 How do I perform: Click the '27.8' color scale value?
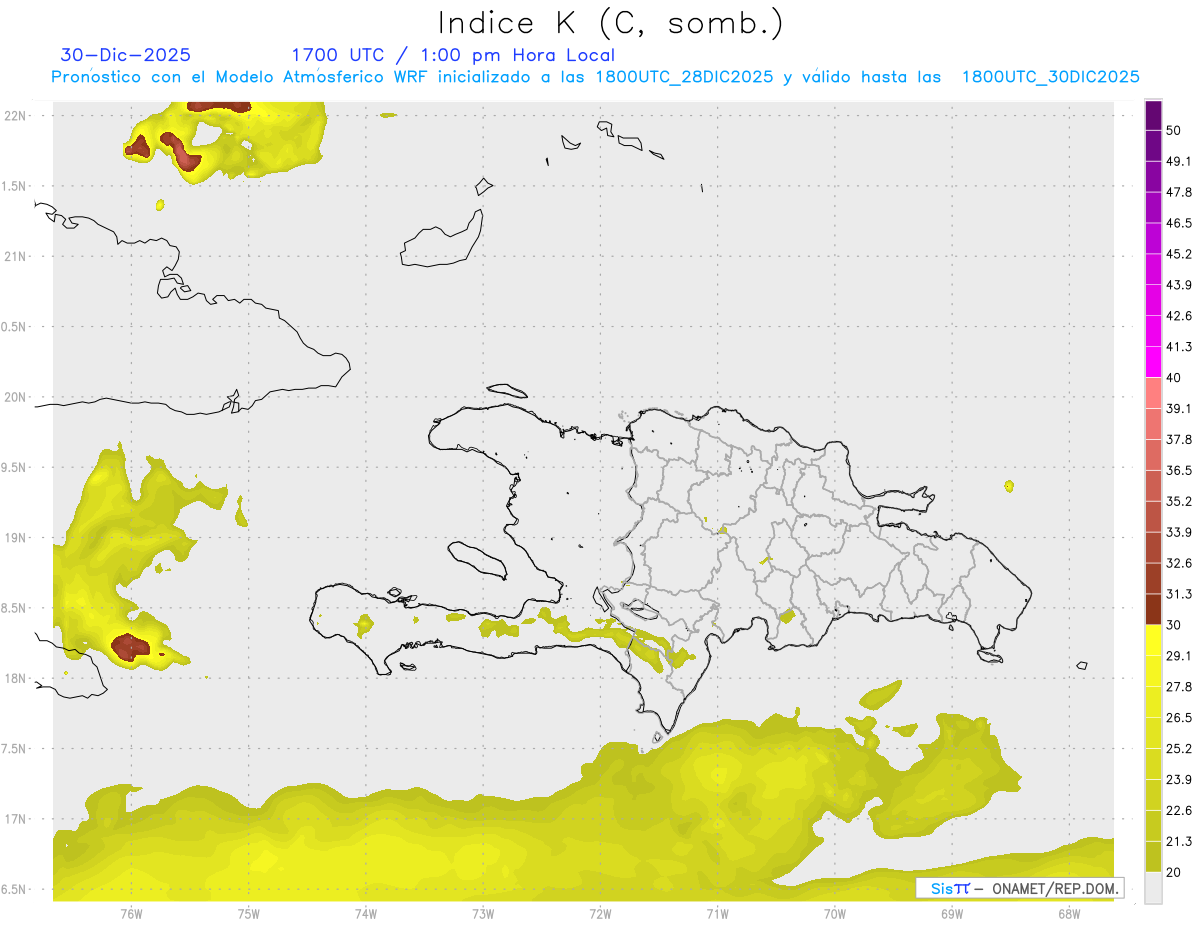1179,687
